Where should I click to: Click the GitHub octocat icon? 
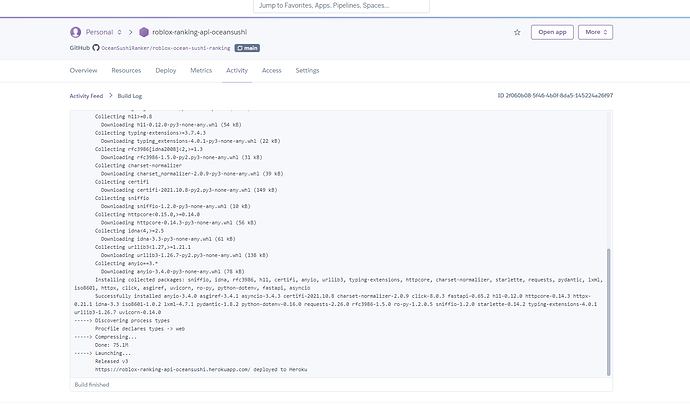tap(95, 48)
